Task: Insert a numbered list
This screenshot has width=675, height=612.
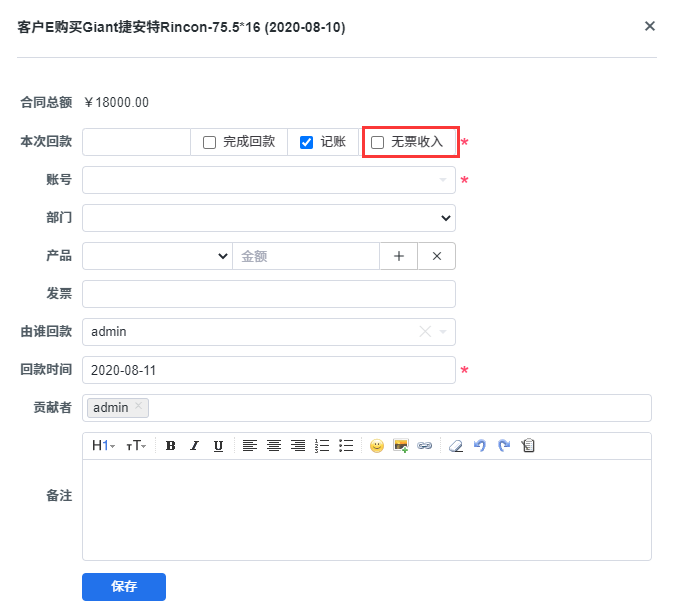Action: (x=322, y=445)
